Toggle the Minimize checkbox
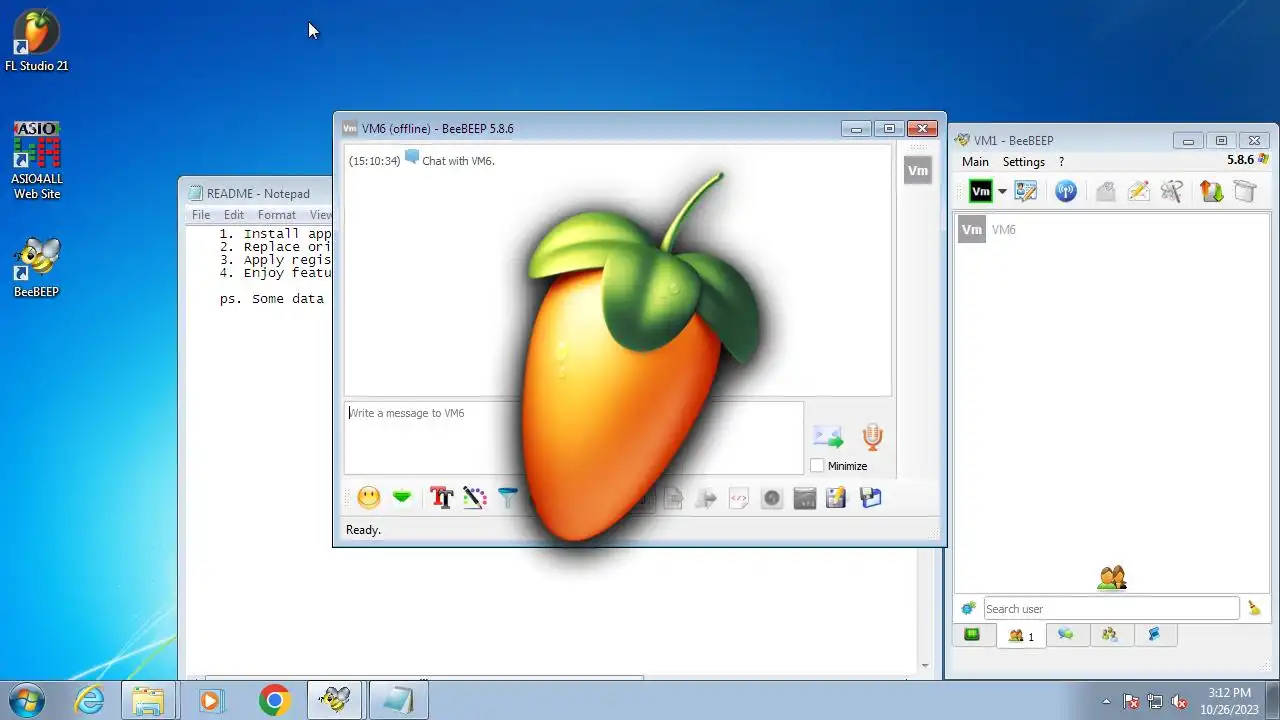 (x=817, y=466)
